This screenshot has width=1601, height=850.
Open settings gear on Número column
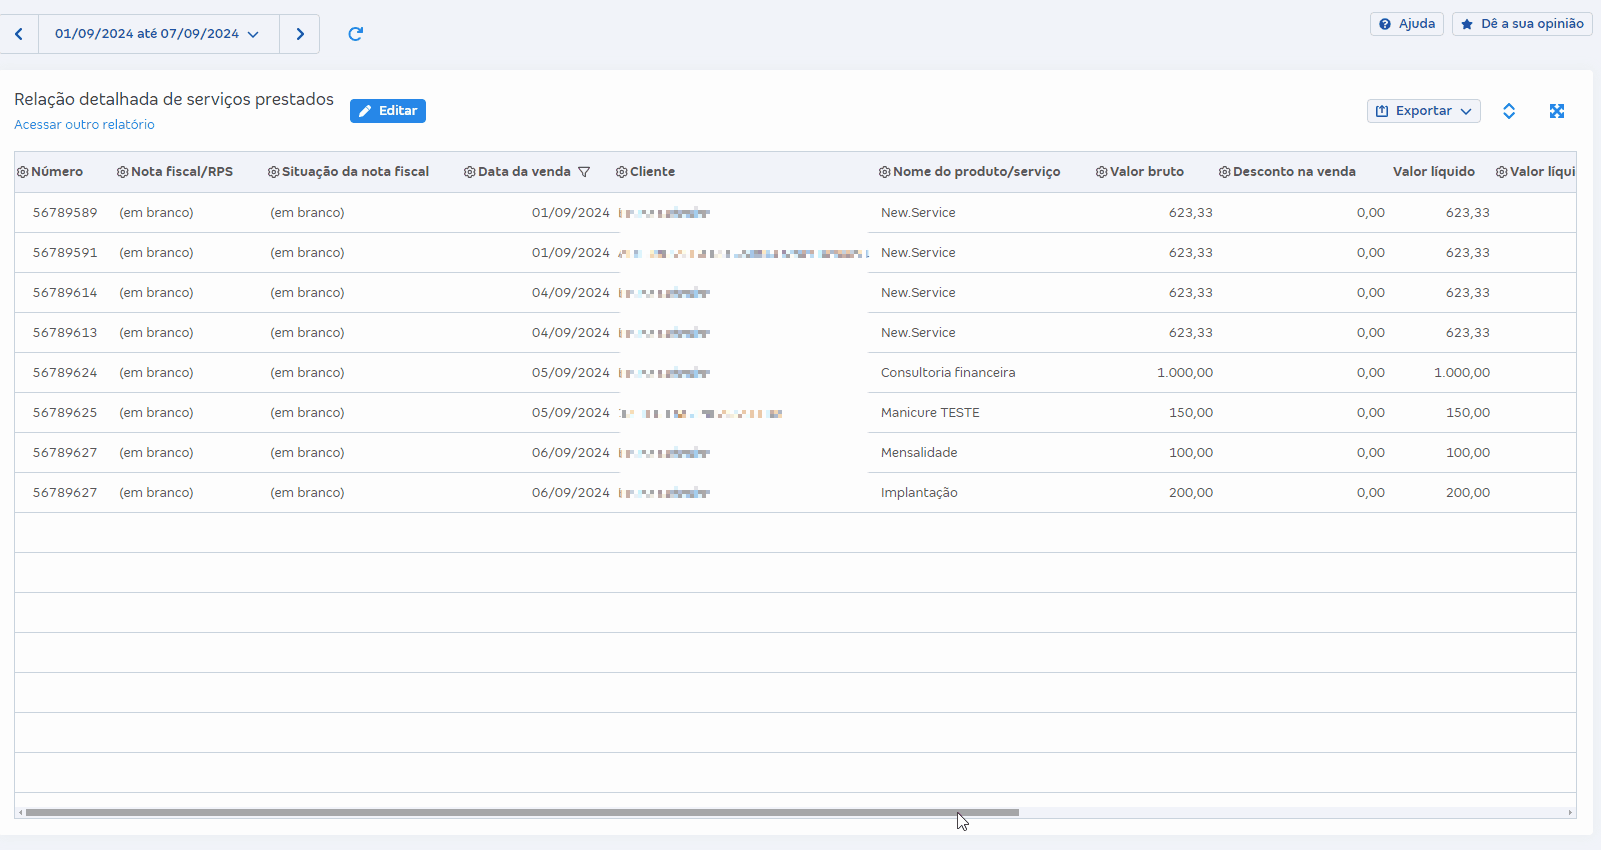click(x=23, y=172)
